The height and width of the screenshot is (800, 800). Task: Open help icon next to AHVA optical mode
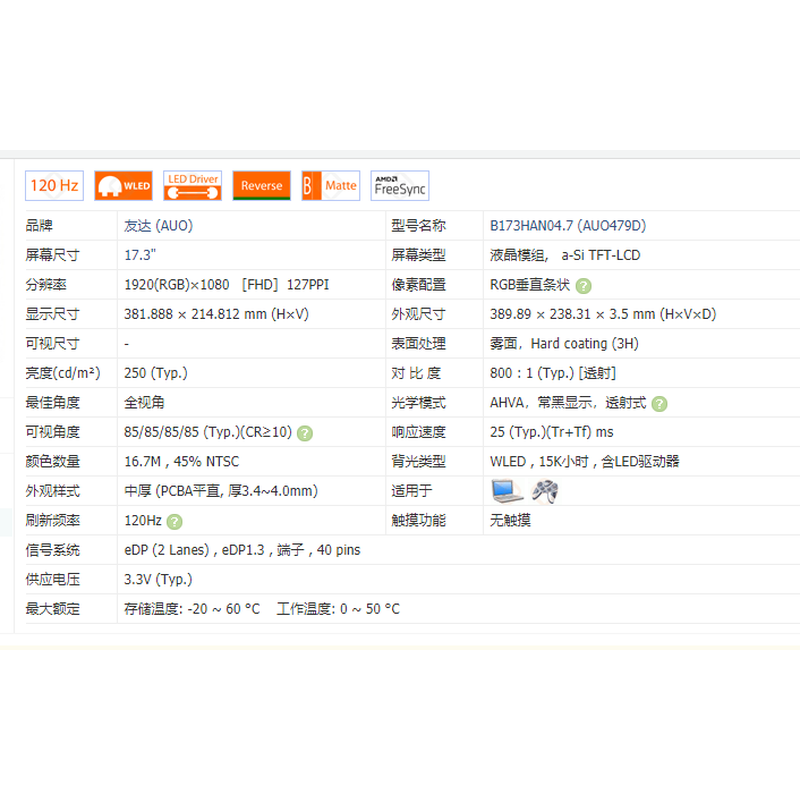coord(659,402)
